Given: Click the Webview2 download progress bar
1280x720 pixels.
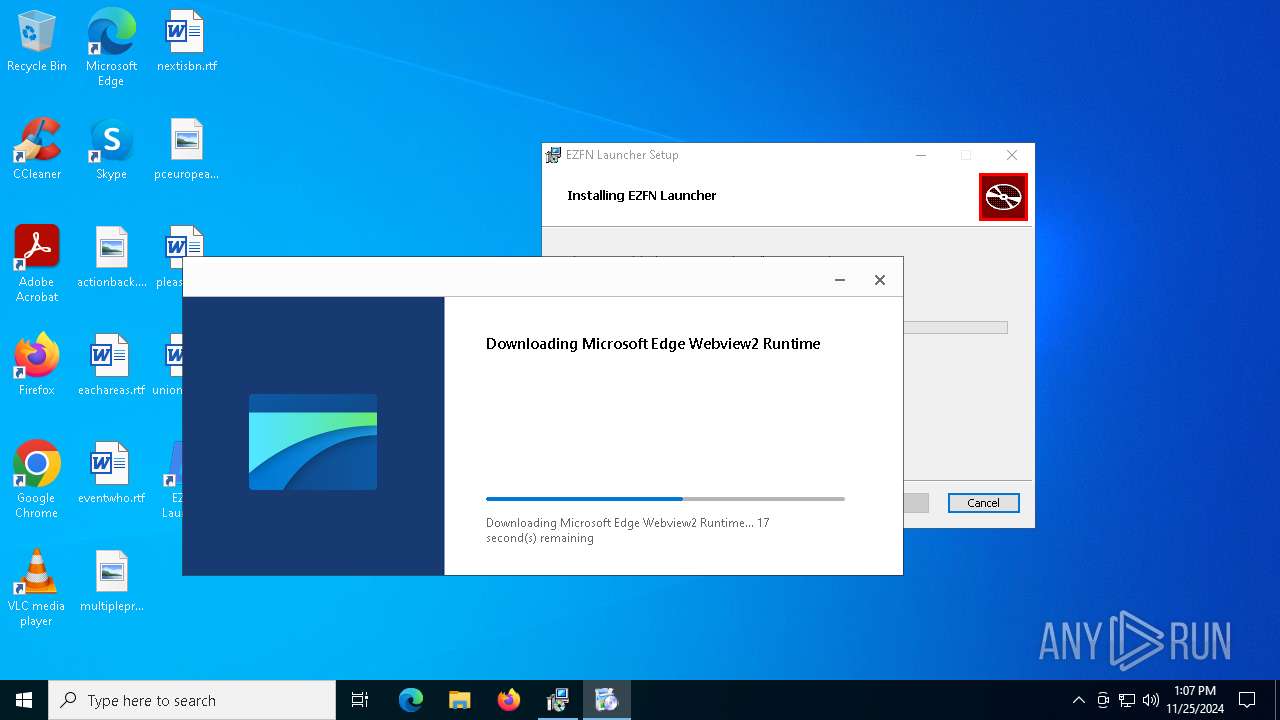Looking at the screenshot, I should point(665,498).
